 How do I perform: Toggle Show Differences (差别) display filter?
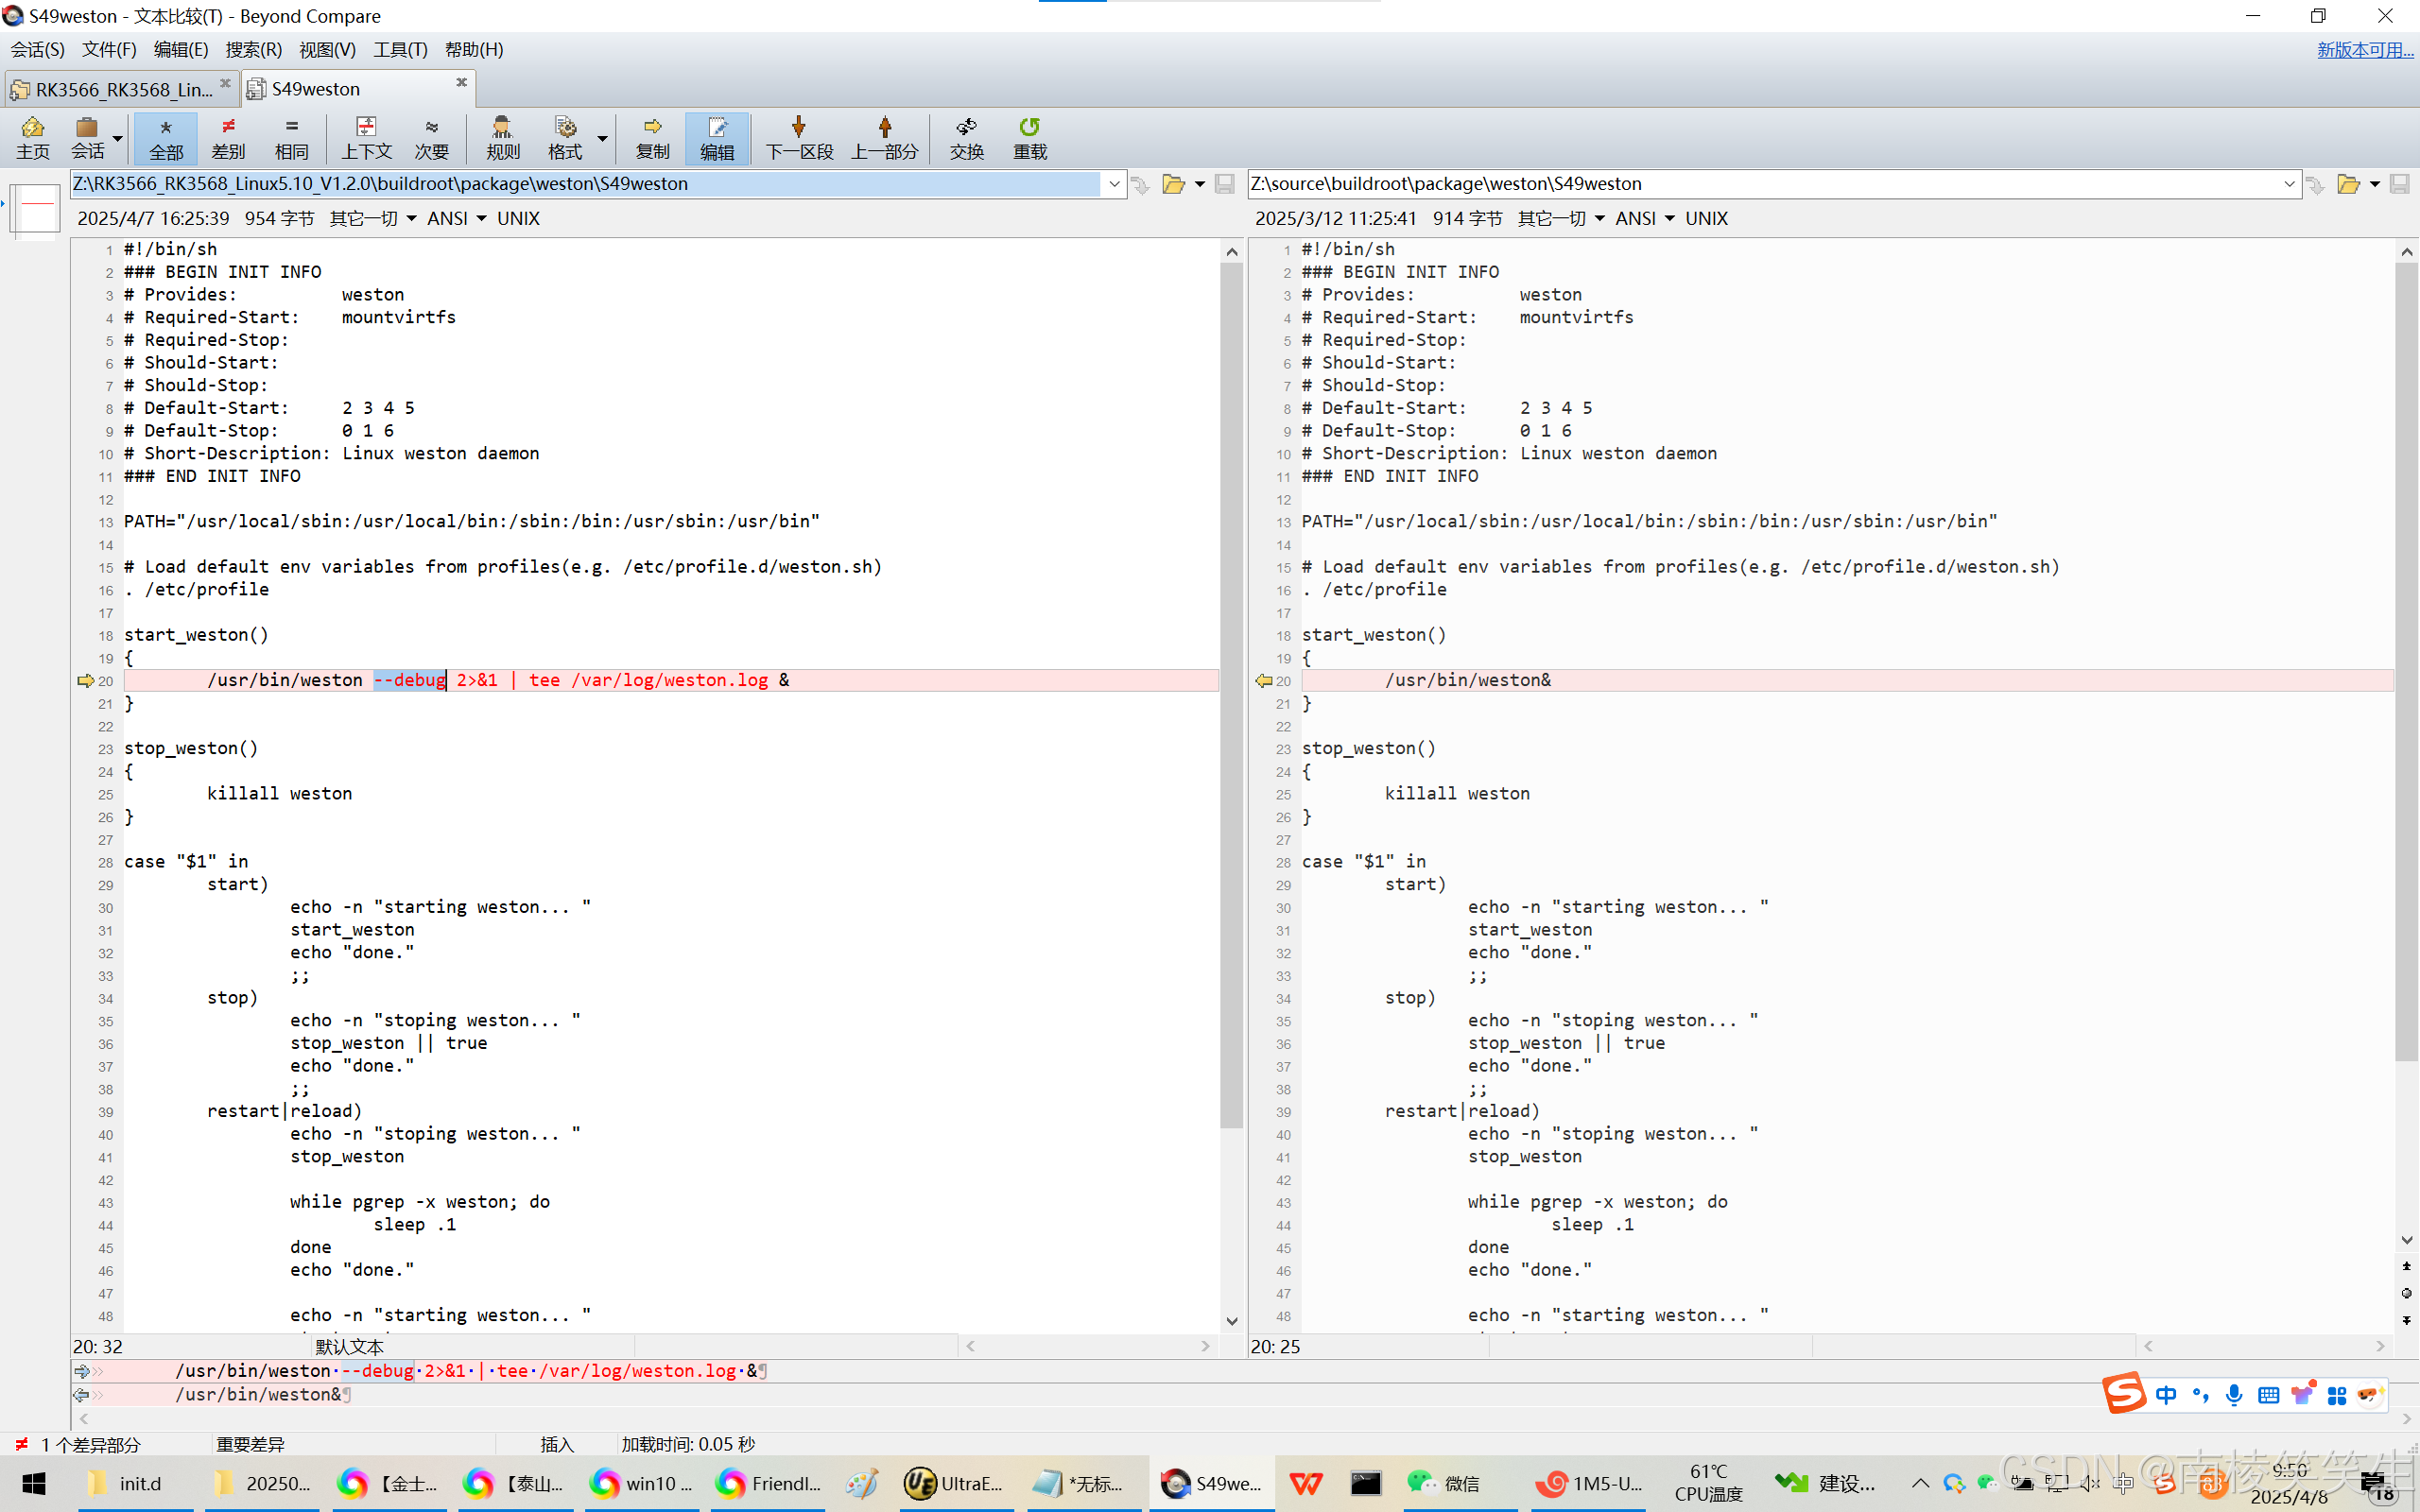coord(228,137)
